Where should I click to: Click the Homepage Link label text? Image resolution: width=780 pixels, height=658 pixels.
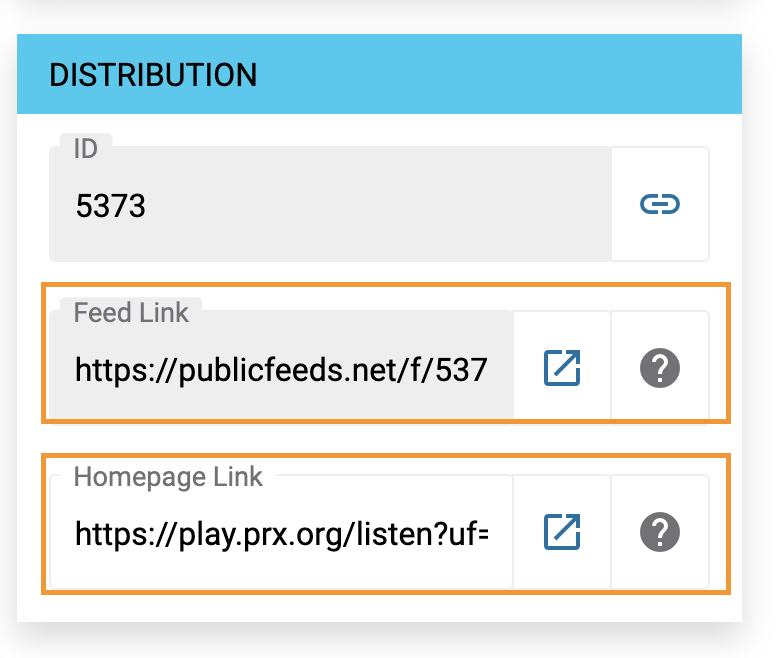168,477
